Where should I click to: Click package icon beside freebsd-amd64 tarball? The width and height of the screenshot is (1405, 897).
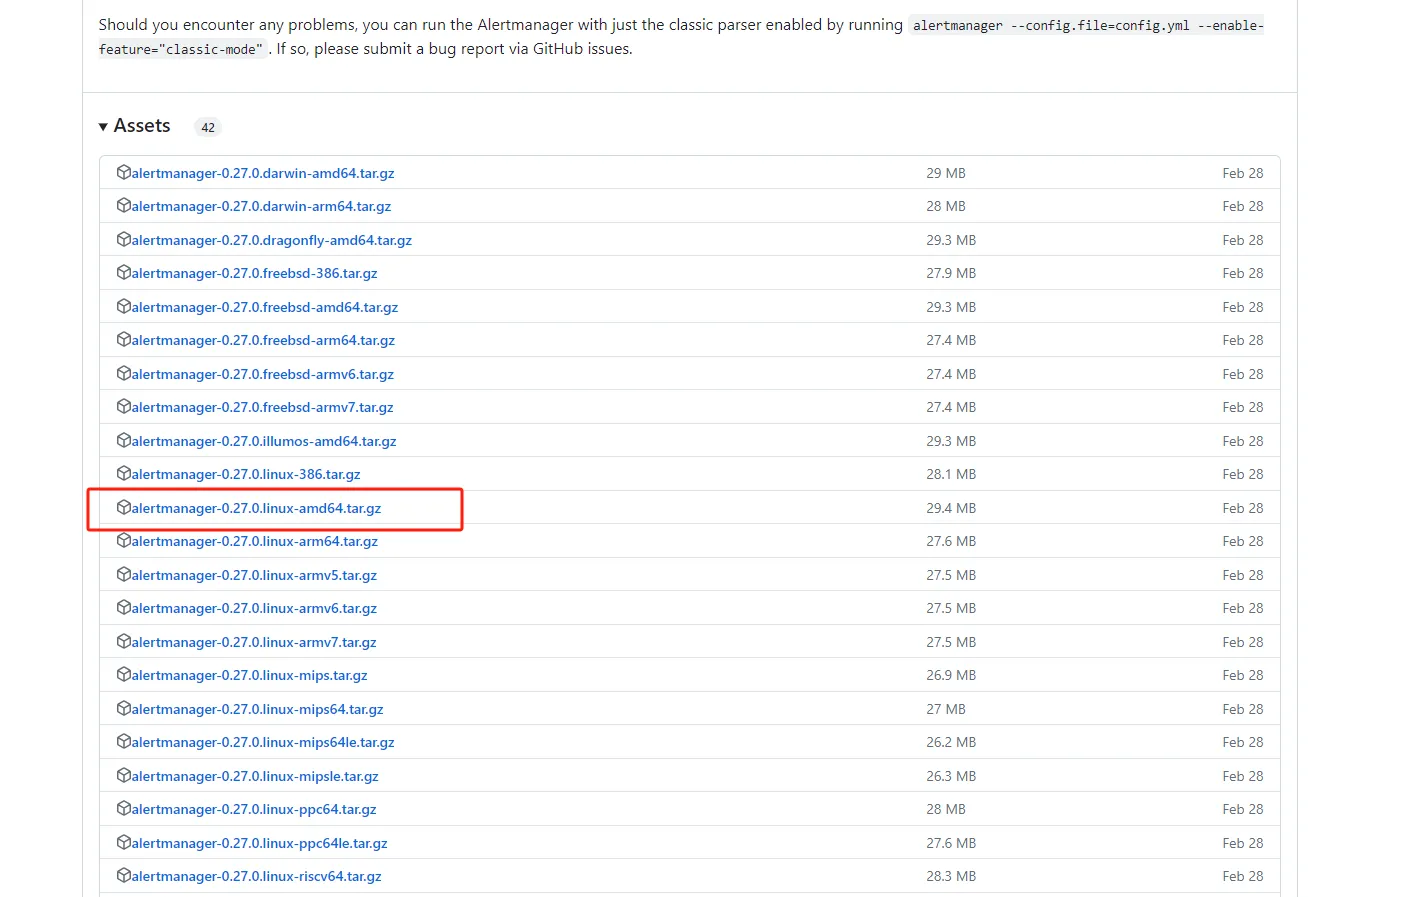point(124,306)
